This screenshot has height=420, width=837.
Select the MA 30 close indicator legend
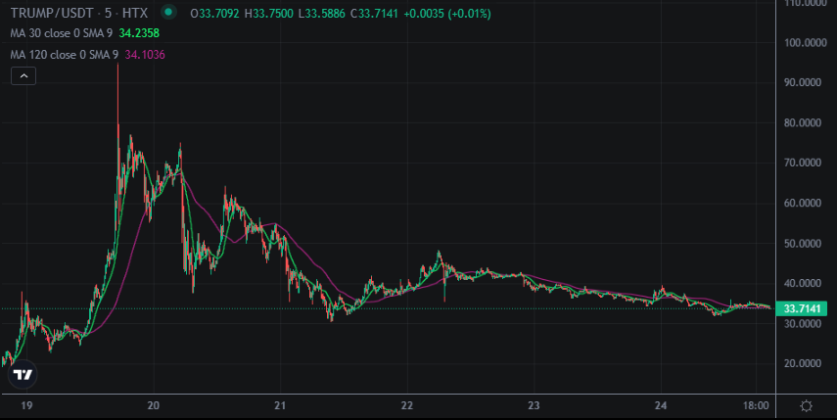pyautogui.click(x=61, y=33)
